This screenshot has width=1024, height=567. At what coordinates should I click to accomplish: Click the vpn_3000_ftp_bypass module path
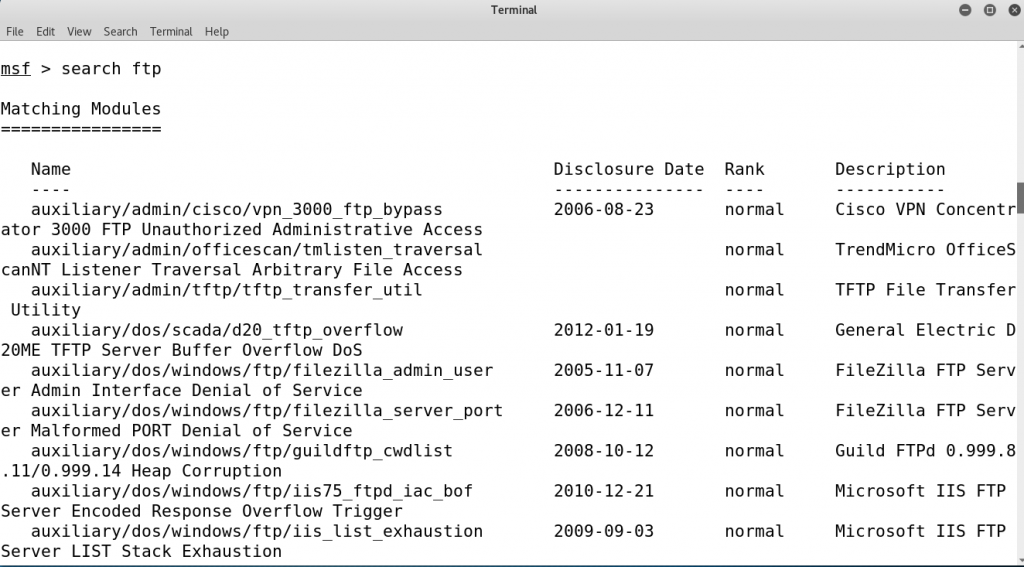coord(236,210)
